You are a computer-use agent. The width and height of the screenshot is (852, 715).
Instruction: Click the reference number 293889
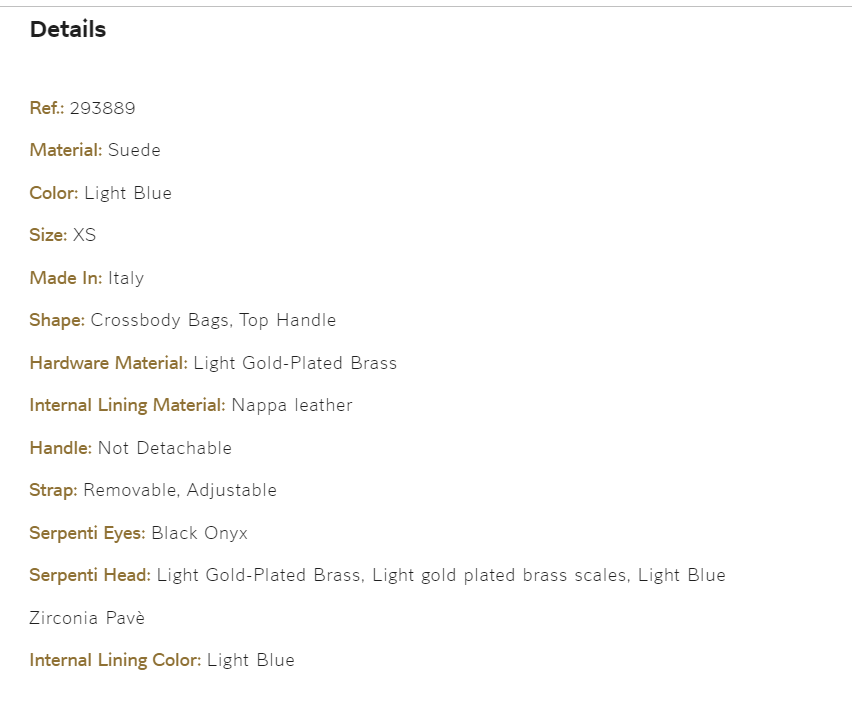(102, 108)
